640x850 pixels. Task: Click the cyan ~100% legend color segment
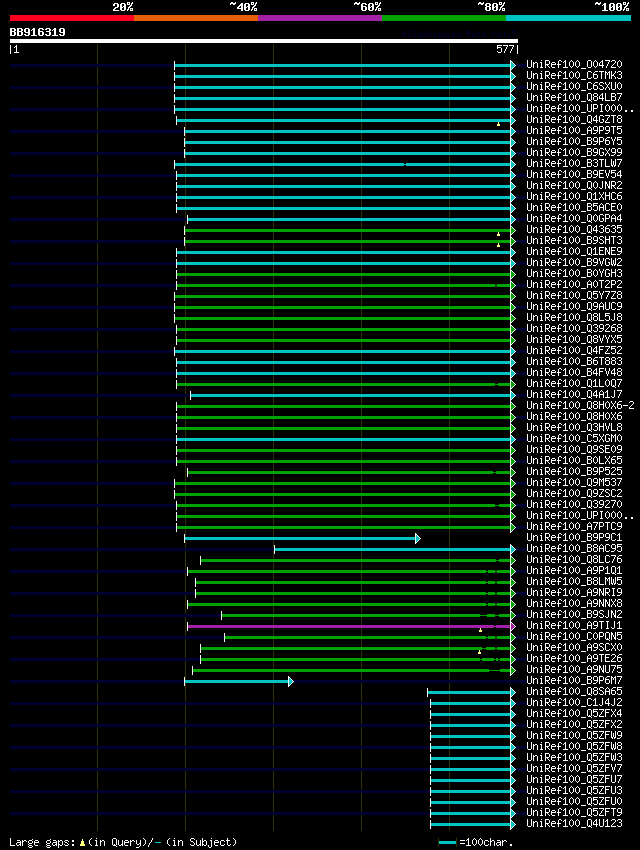tap(568, 18)
